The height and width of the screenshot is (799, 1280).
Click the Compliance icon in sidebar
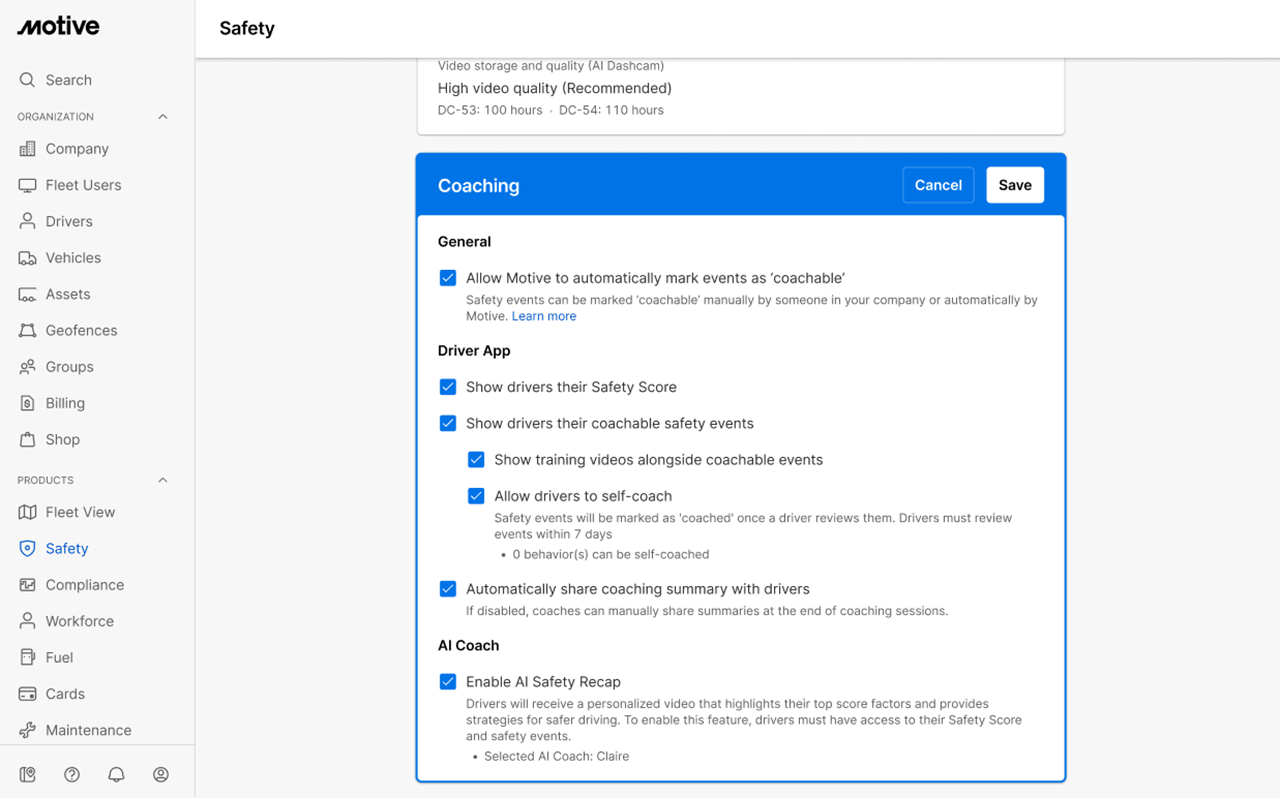[x=27, y=585]
